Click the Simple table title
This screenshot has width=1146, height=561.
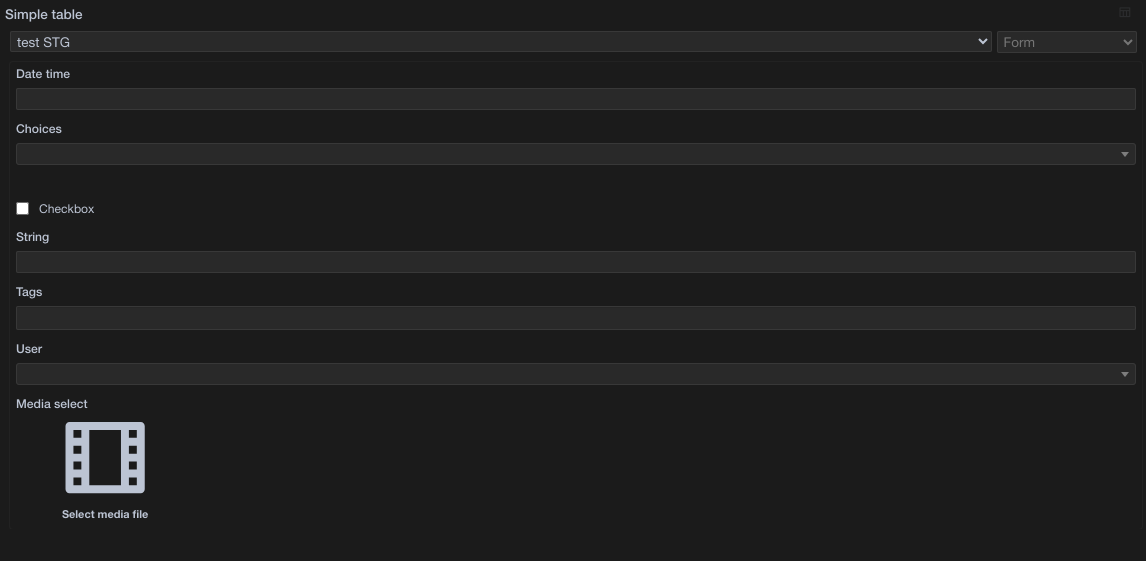[x=44, y=15]
